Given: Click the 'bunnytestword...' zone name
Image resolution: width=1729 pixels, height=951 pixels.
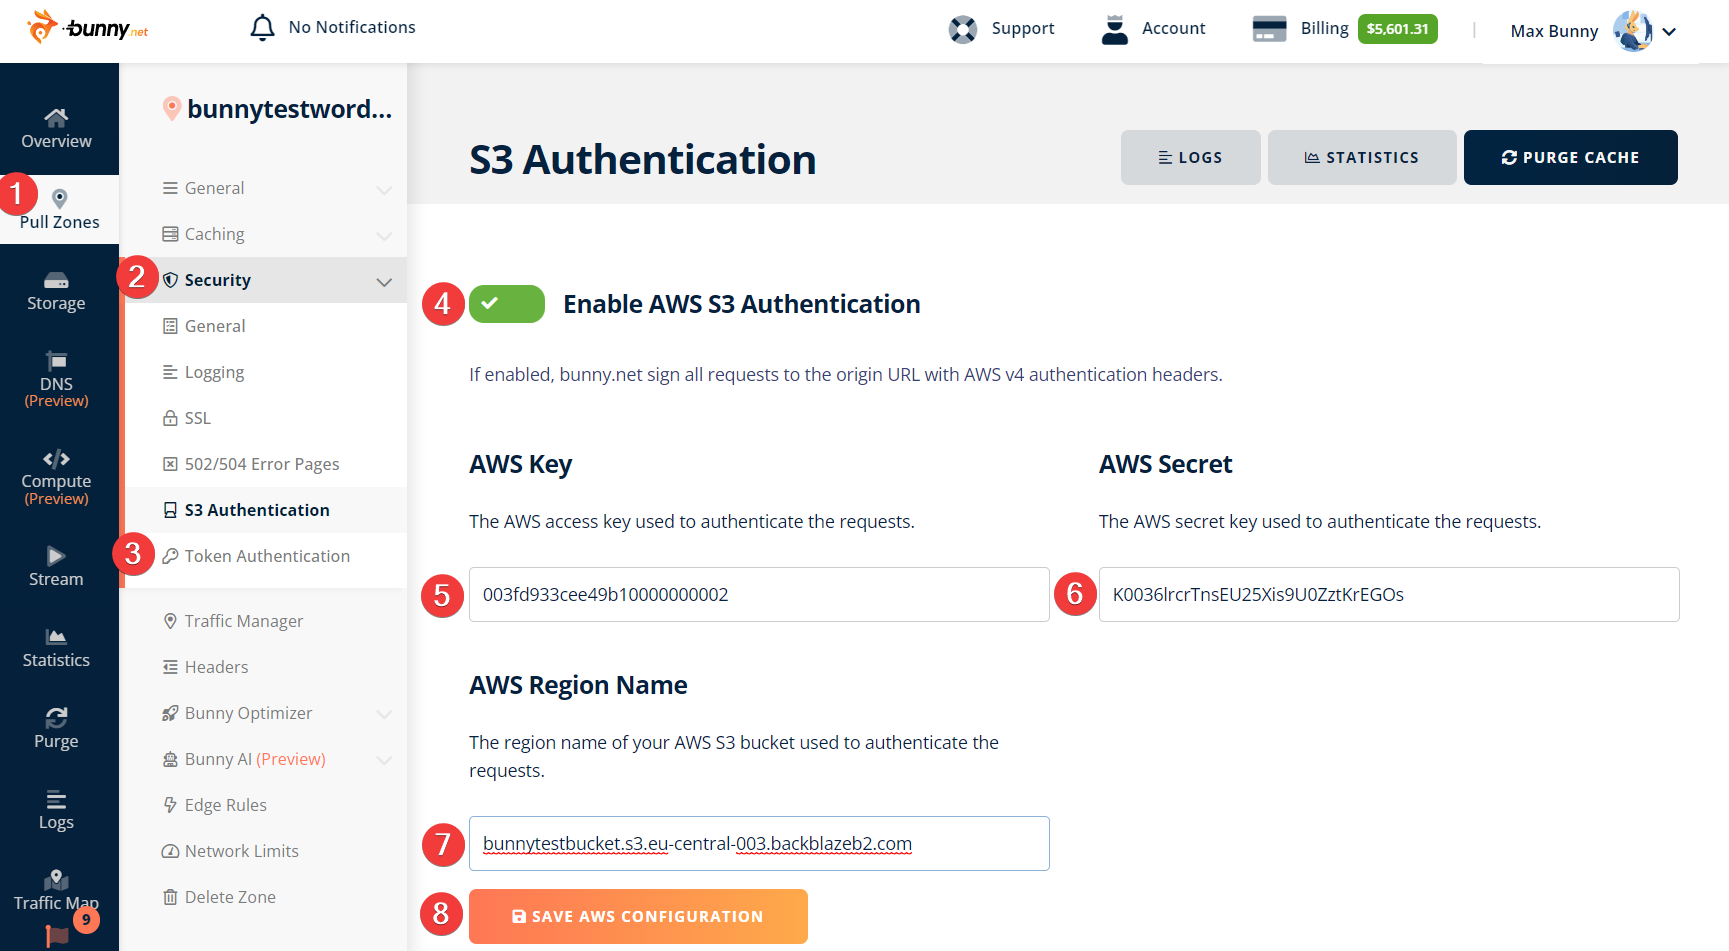Looking at the screenshot, I should [289, 109].
